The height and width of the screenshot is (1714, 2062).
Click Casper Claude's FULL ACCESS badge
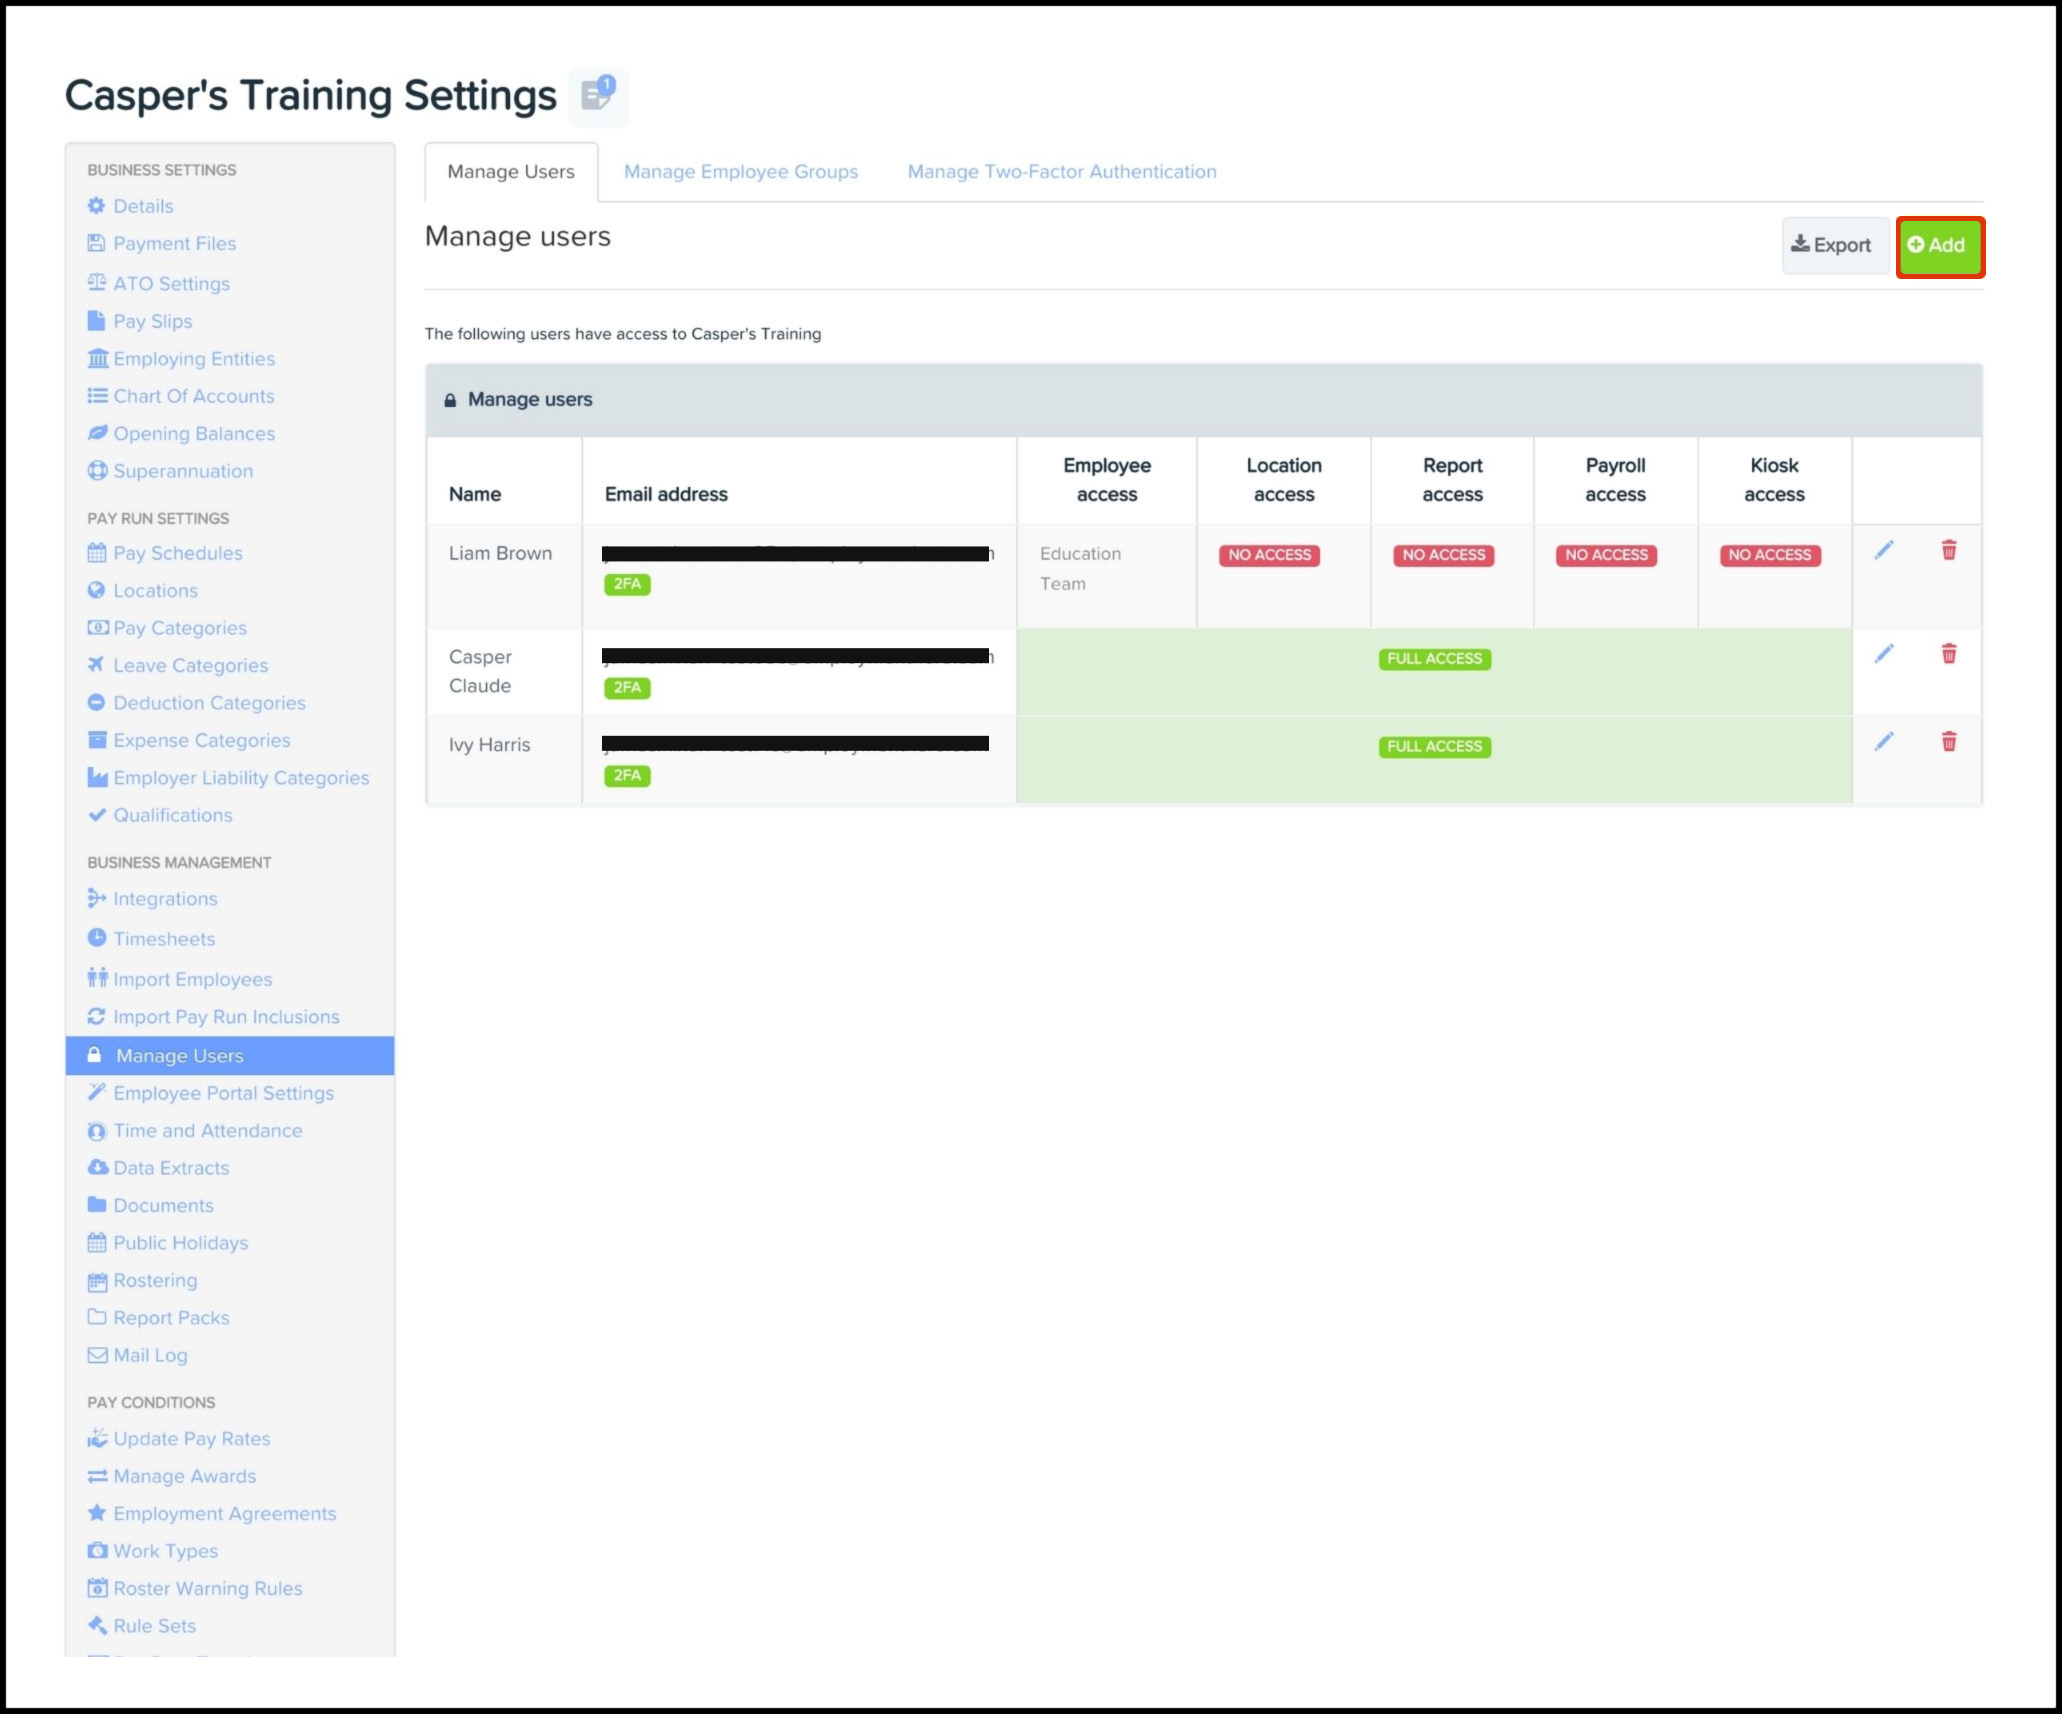[1433, 659]
